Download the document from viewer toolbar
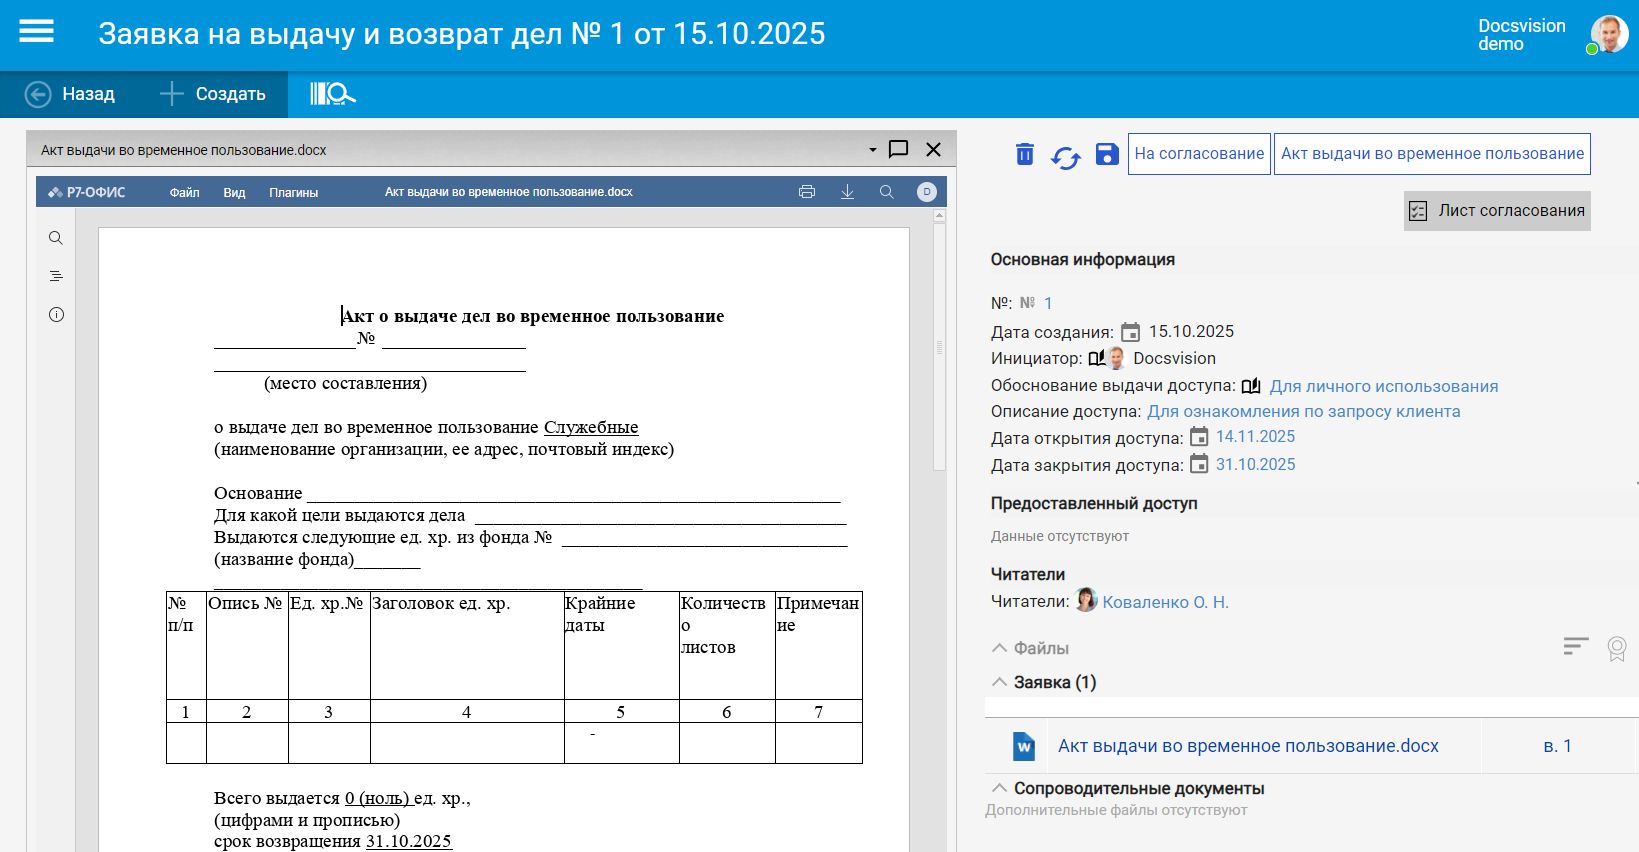The height and width of the screenshot is (852, 1639). point(847,192)
